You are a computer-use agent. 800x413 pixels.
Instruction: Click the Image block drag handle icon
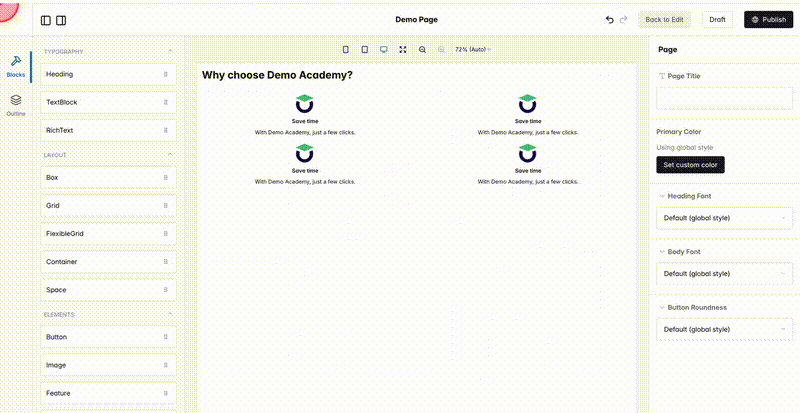tap(165, 365)
